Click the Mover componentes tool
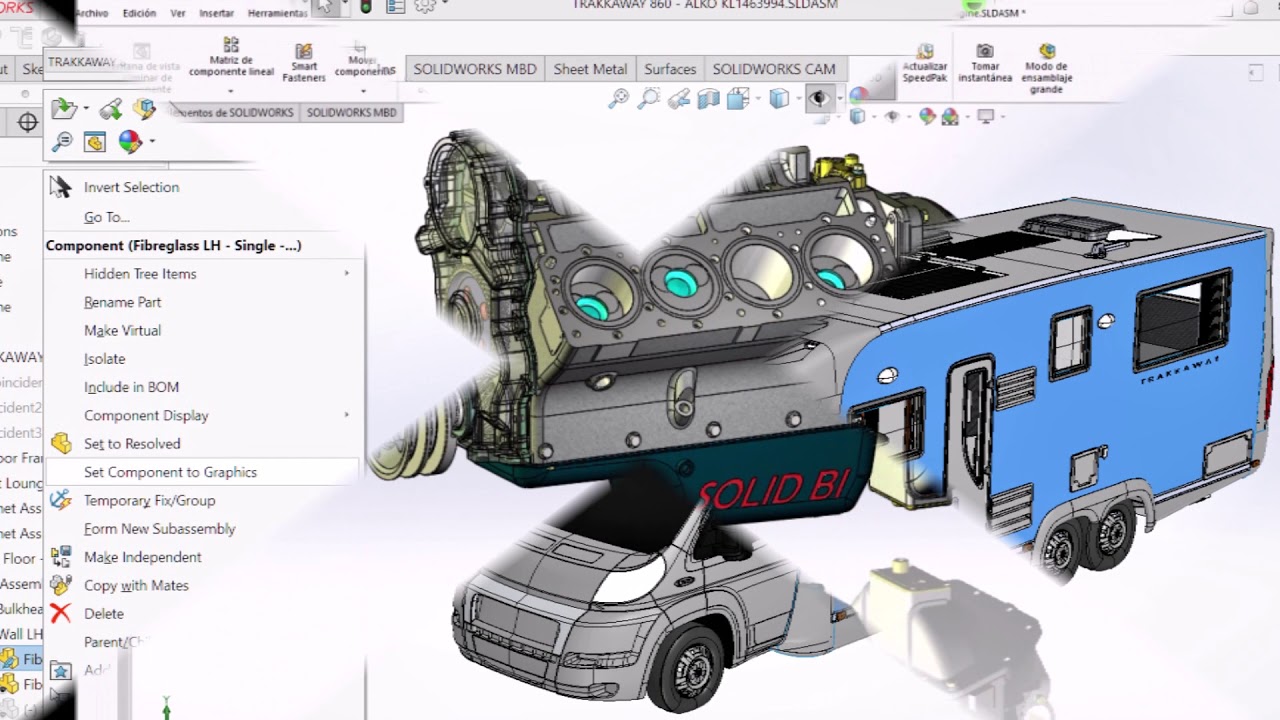The width and height of the screenshot is (1280, 720). 363,59
